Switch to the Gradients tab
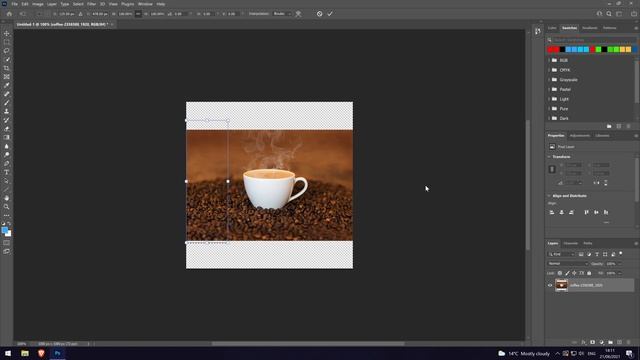This screenshot has width=640, height=360. pyautogui.click(x=589, y=28)
